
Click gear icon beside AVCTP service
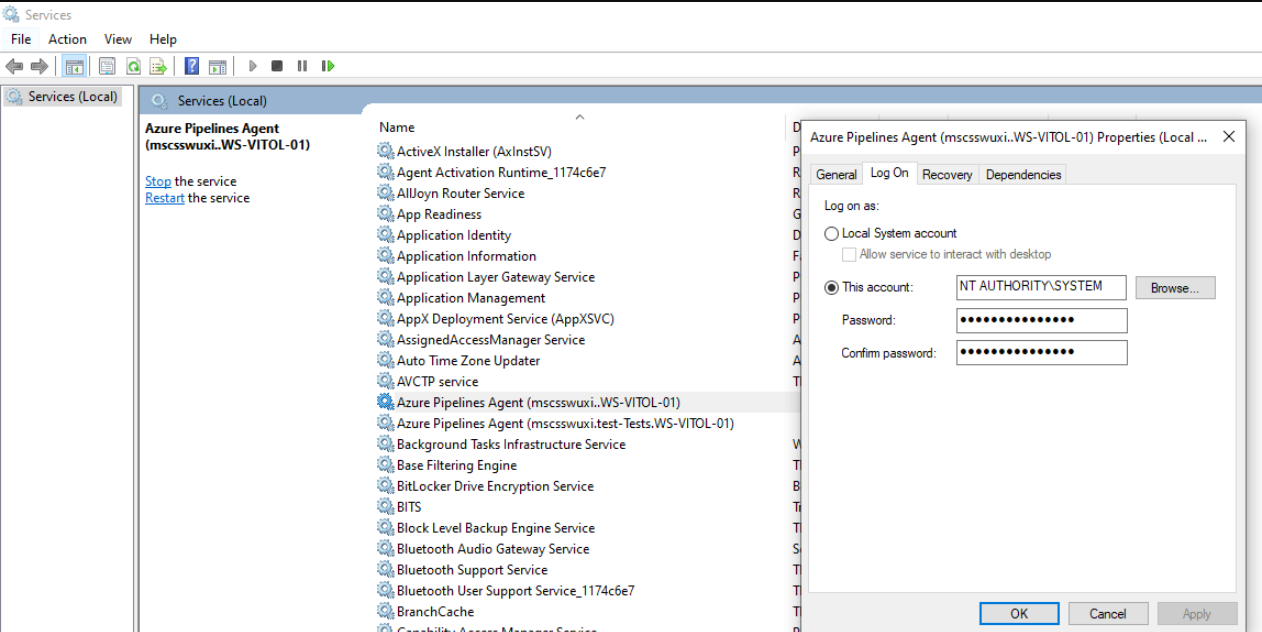point(385,381)
